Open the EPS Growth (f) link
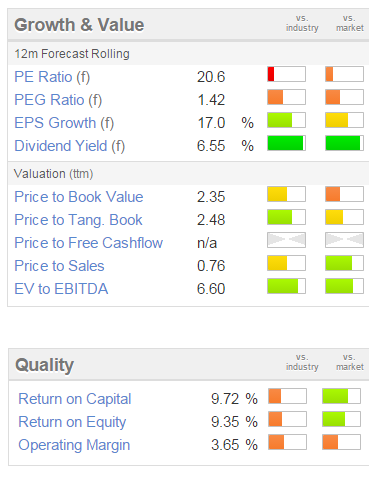Viewport: 369px width, 484px height. (x=64, y=123)
